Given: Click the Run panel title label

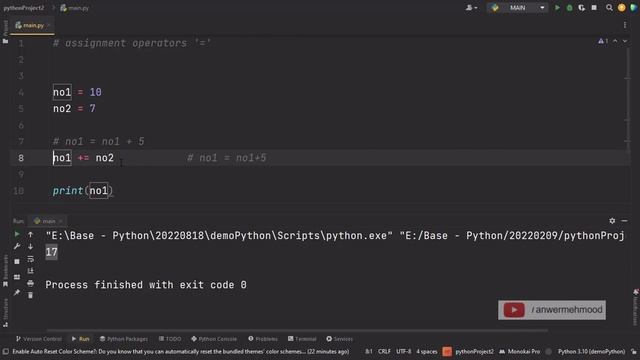Looking at the screenshot, I should tap(18, 221).
